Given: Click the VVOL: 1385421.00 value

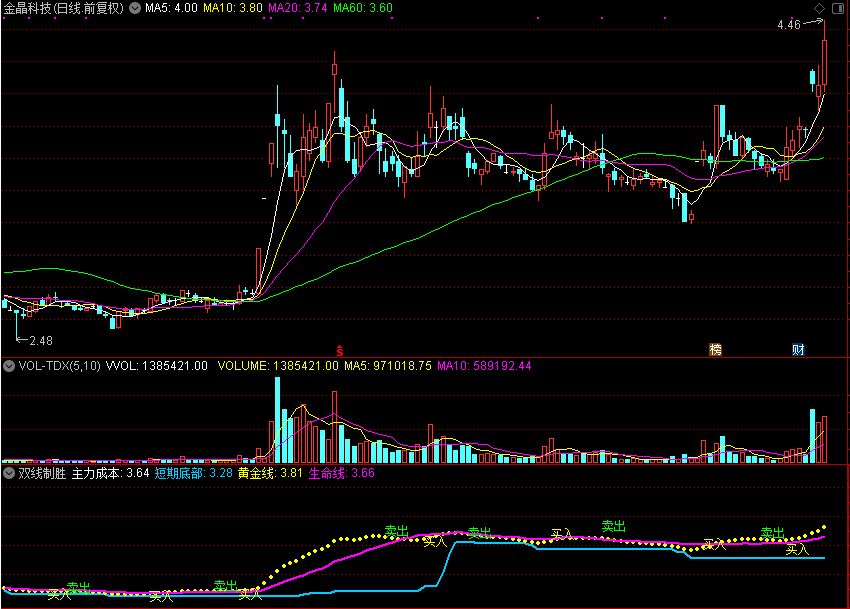Looking at the screenshot, I should click(x=157, y=366).
